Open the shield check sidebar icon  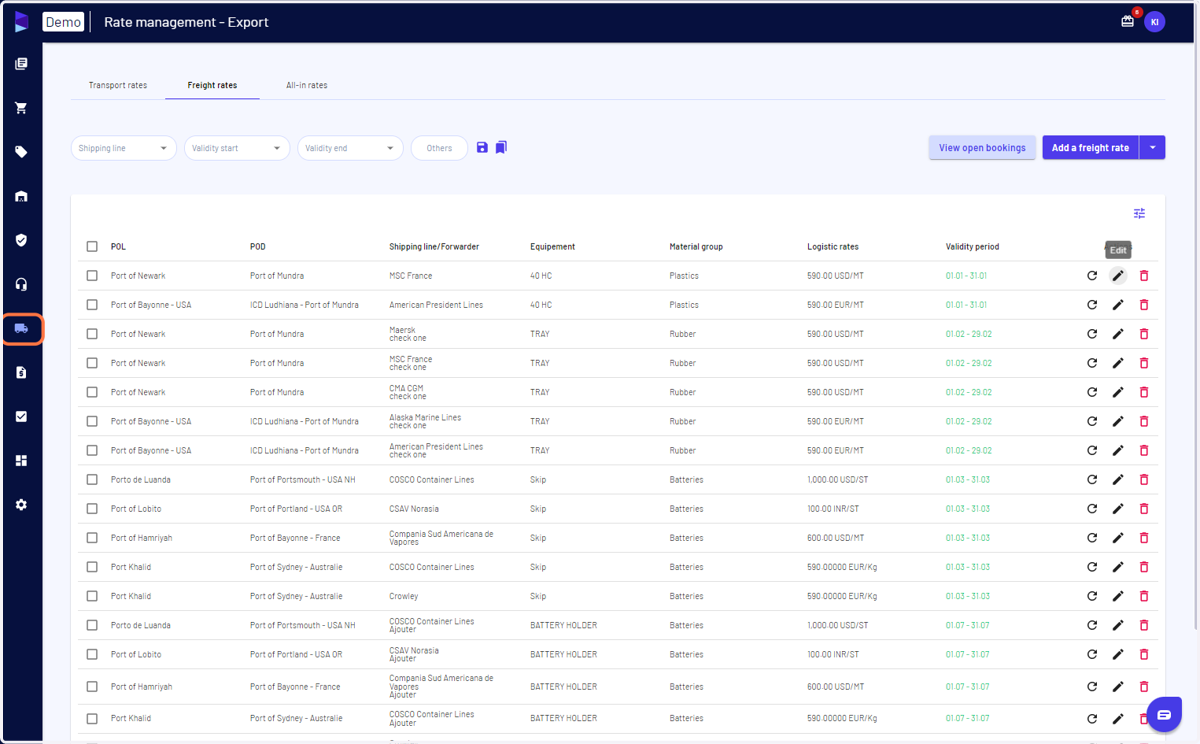pyautogui.click(x=21, y=240)
